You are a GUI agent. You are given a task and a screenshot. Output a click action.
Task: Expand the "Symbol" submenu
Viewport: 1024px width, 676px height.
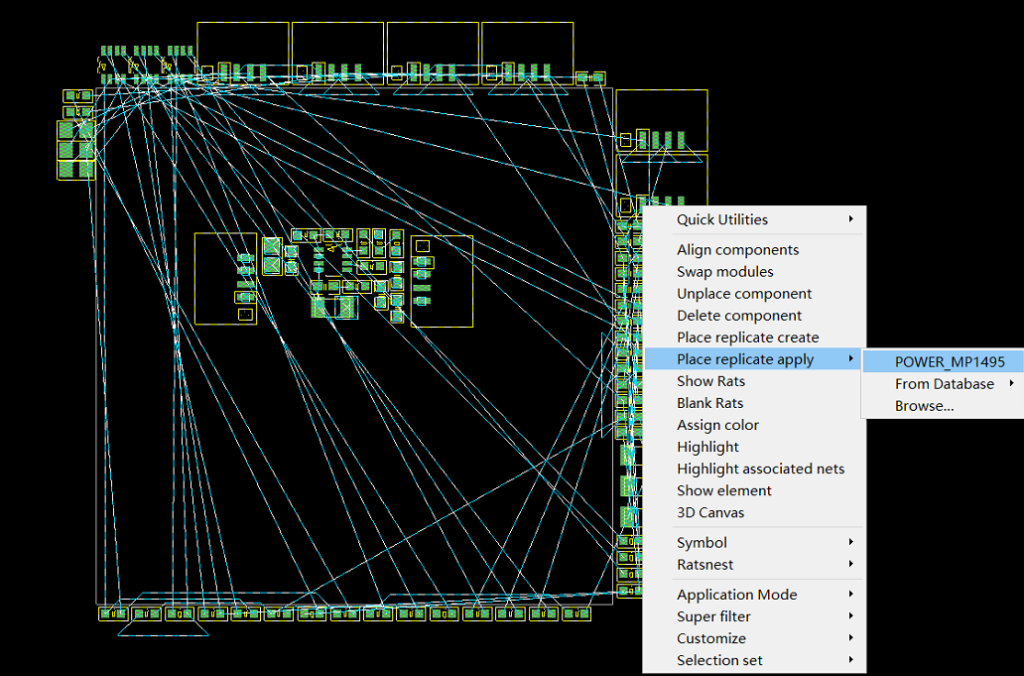701,542
